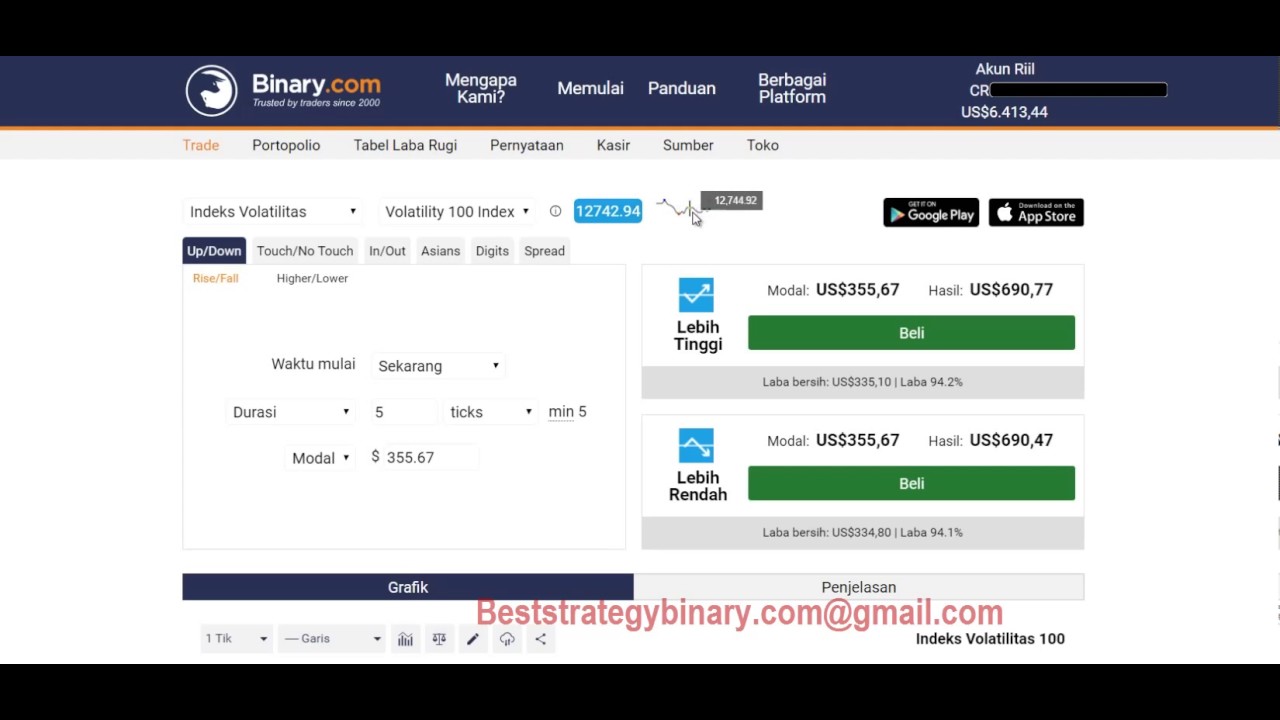
Task: Click the Lebih Tinggi rise arrow icon
Action: coord(696,295)
